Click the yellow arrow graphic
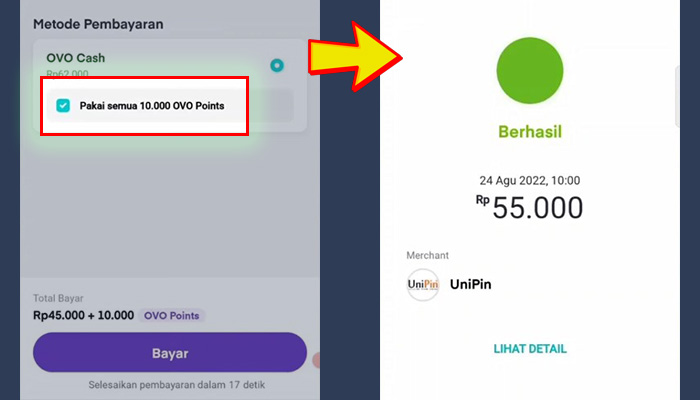The width and height of the screenshot is (700, 400). [x=355, y=57]
